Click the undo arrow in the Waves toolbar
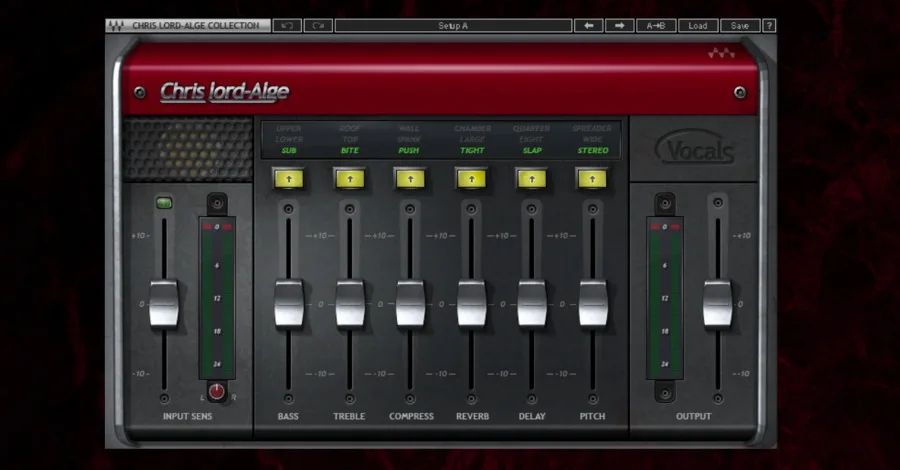 287,26
